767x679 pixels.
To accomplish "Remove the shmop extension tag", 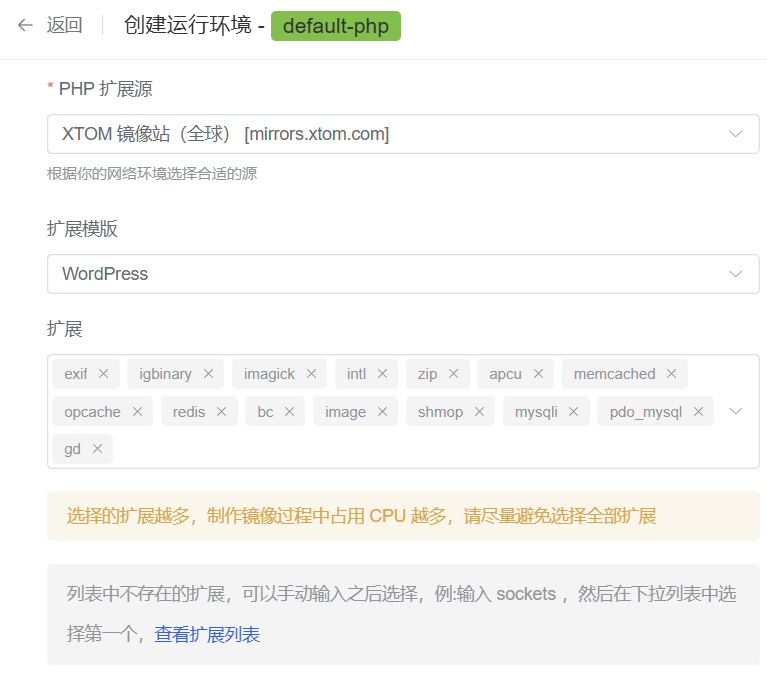I will pyautogui.click(x=479, y=411).
